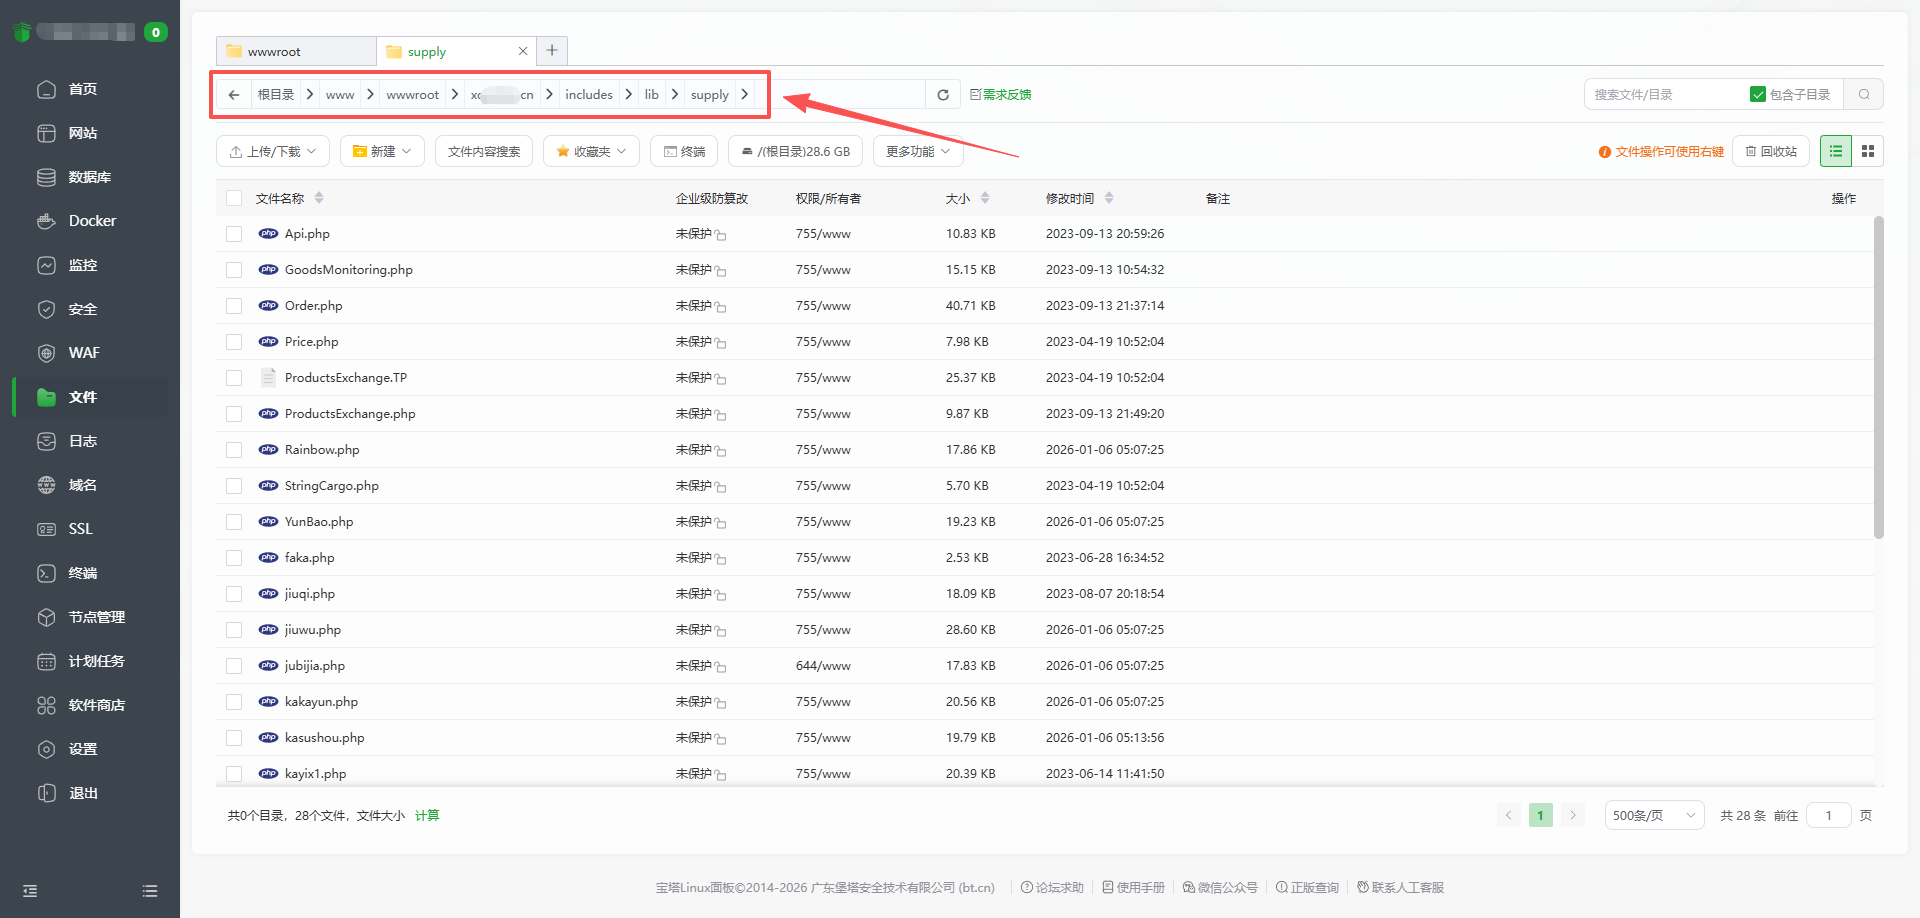Close the supply tab
This screenshot has height=918, width=1920.
522,51
